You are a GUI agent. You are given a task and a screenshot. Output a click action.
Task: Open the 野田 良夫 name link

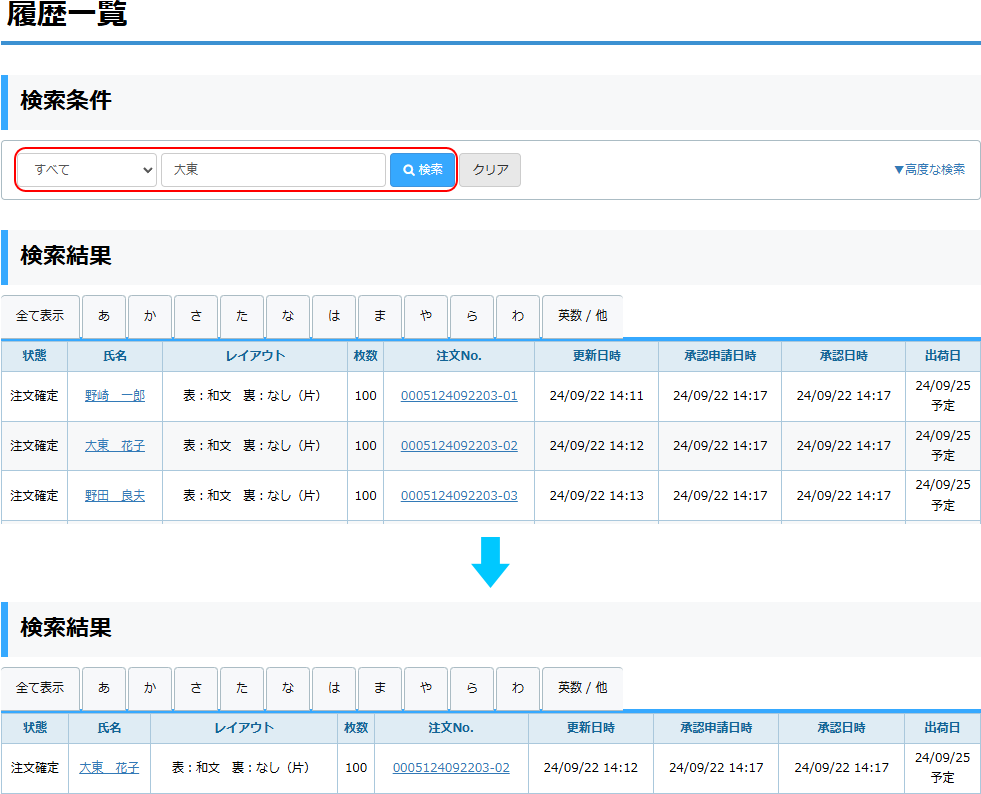click(115, 496)
